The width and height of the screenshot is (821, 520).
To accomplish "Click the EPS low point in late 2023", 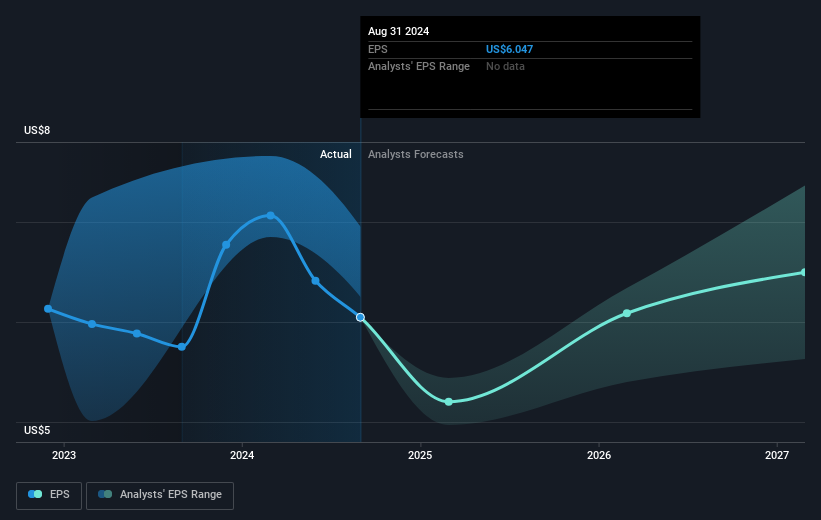I will pos(182,347).
